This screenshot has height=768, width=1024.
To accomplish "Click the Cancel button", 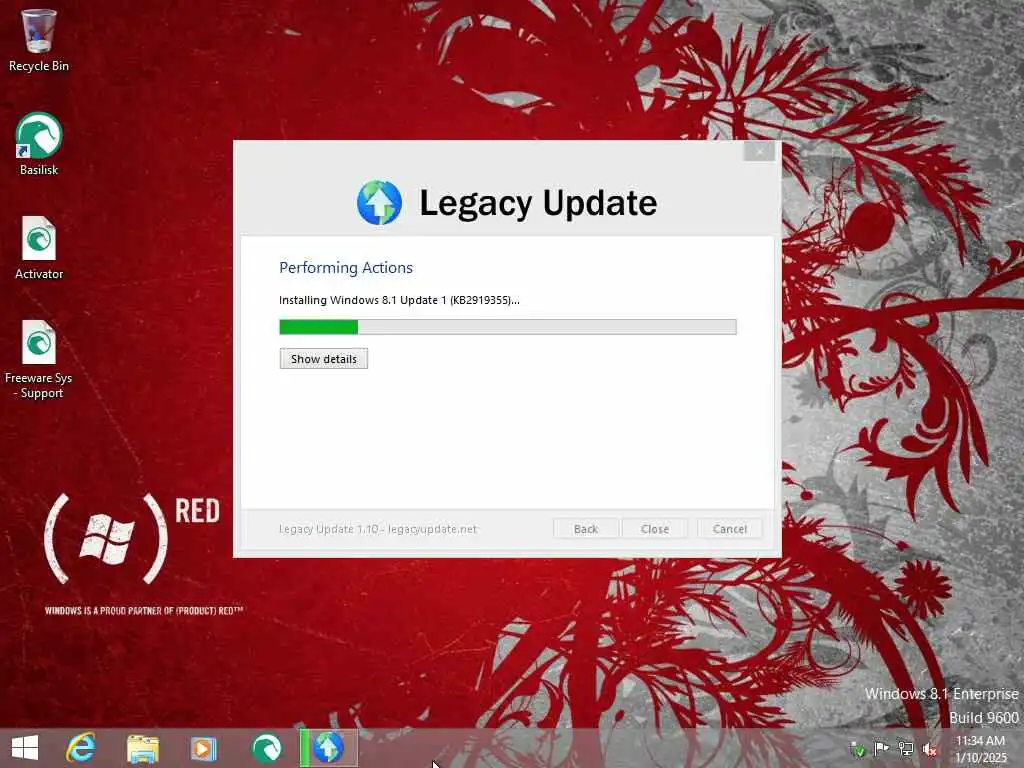I will (x=729, y=529).
